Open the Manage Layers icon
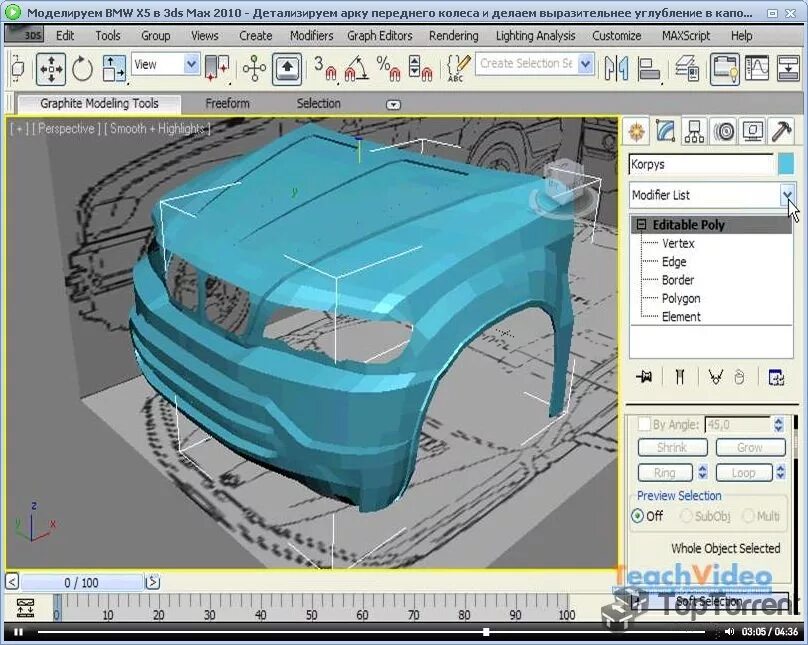This screenshot has height=645, width=808. coord(687,69)
